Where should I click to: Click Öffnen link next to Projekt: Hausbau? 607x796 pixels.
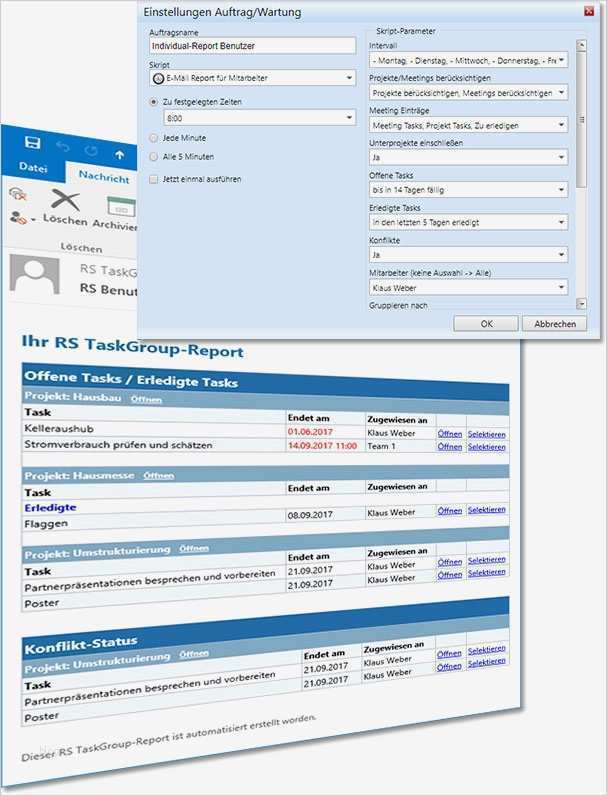pyautogui.click(x=146, y=400)
